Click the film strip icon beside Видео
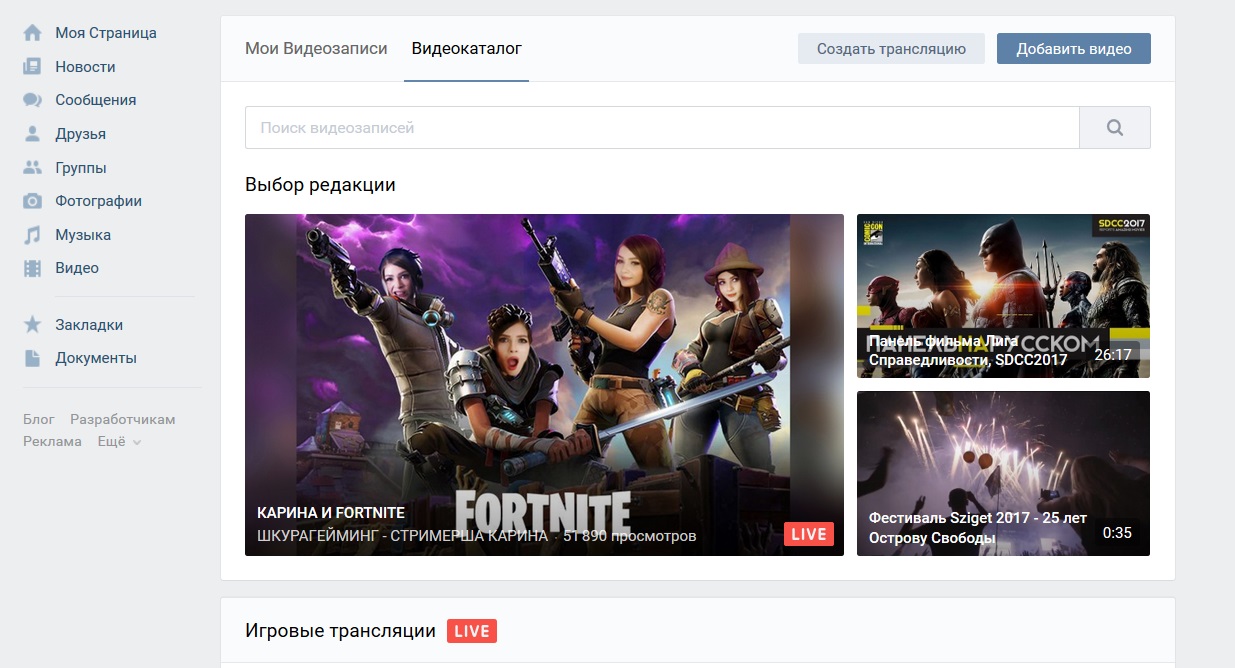Screen dimensions: 1235x668 click(x=33, y=268)
